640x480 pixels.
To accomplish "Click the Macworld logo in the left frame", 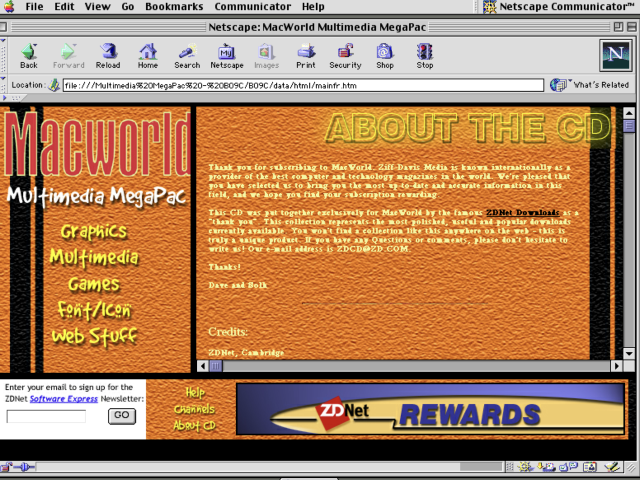I will point(98,143).
